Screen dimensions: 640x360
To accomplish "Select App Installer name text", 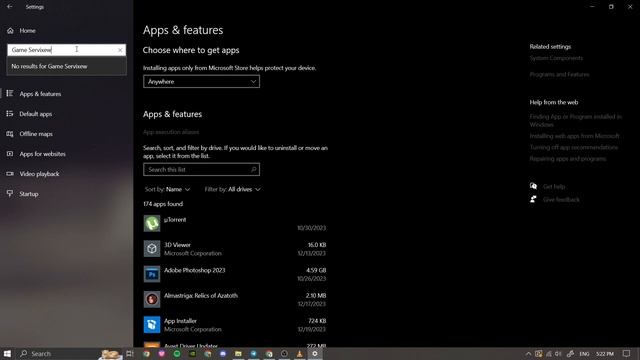I will click(180, 321).
